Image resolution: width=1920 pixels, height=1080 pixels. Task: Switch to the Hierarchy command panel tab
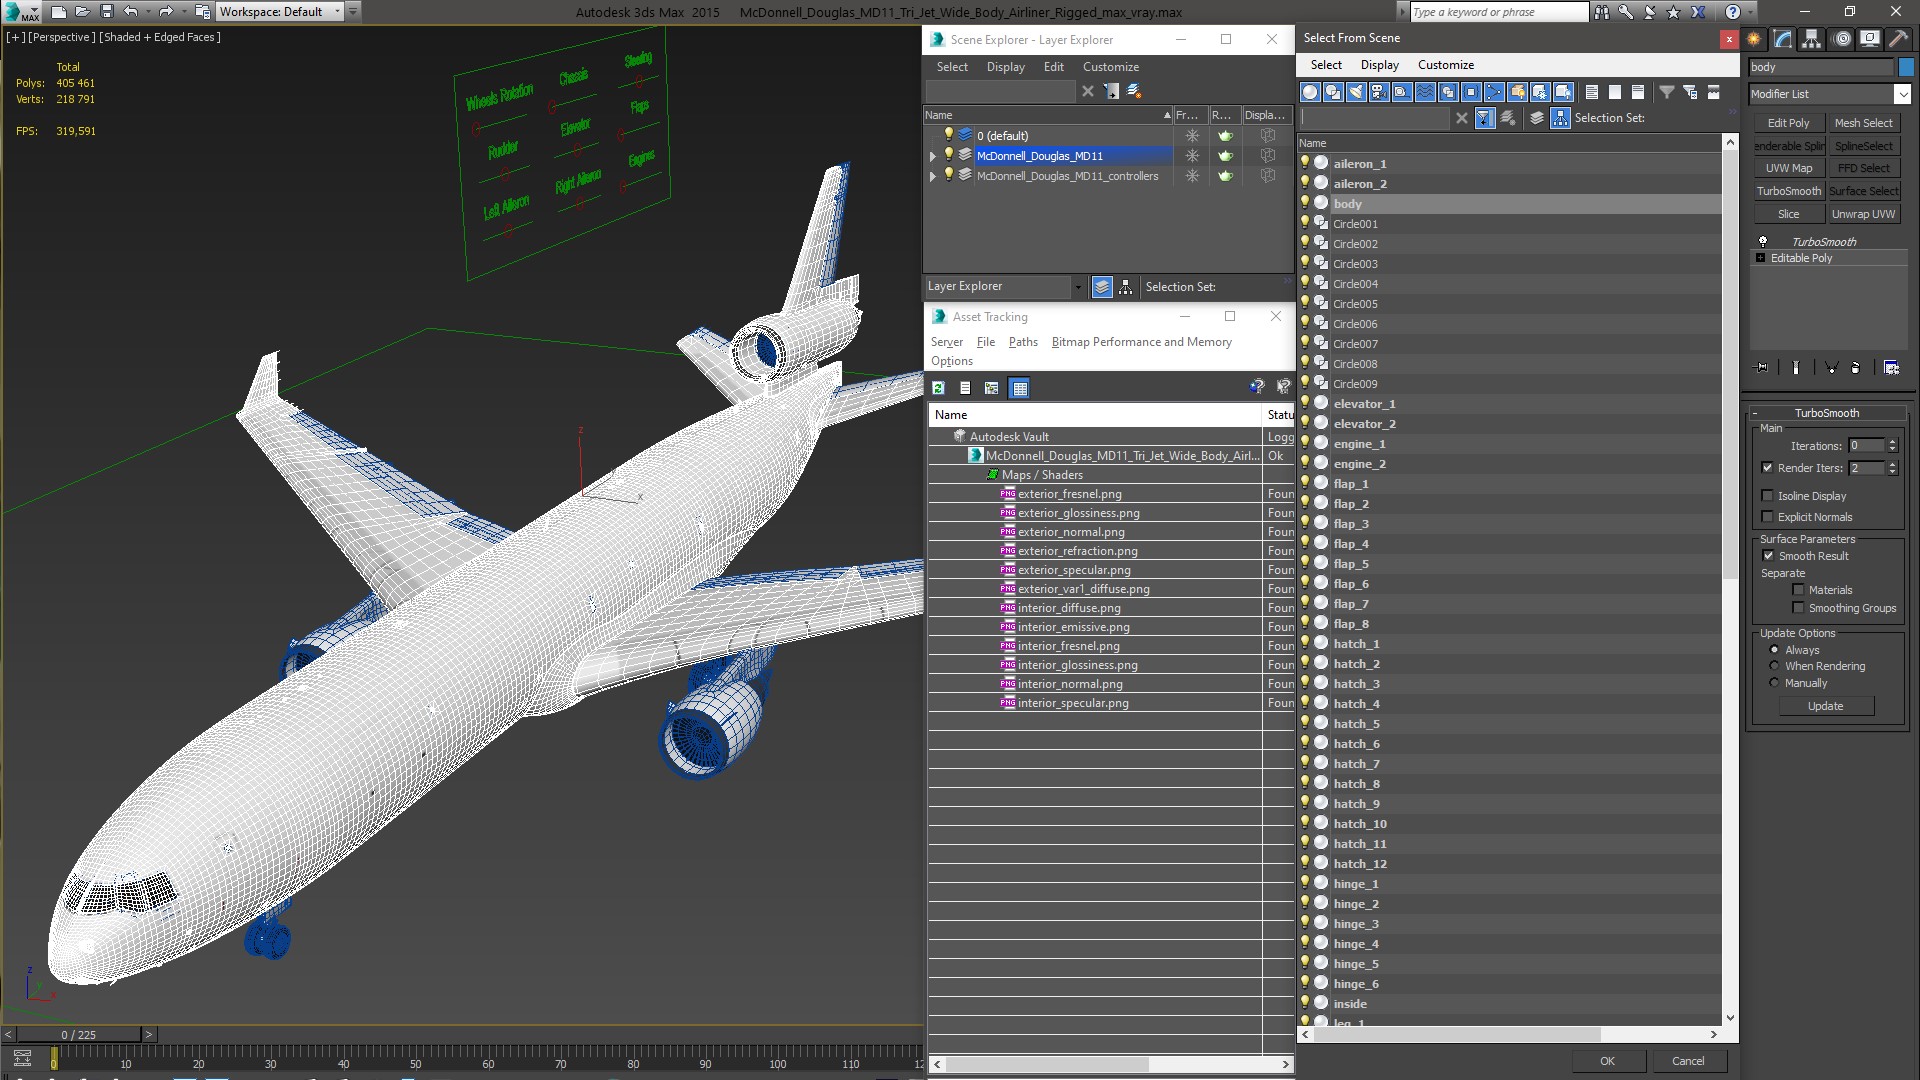[1811, 39]
